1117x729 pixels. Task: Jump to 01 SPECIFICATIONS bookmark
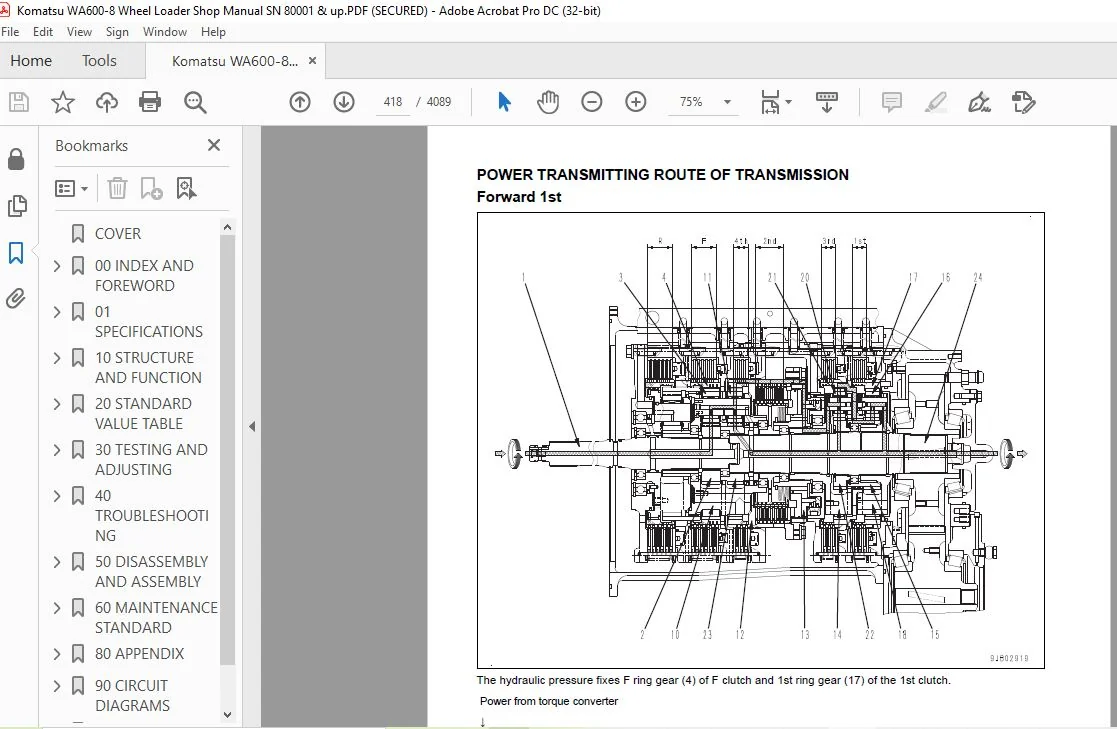pos(149,321)
